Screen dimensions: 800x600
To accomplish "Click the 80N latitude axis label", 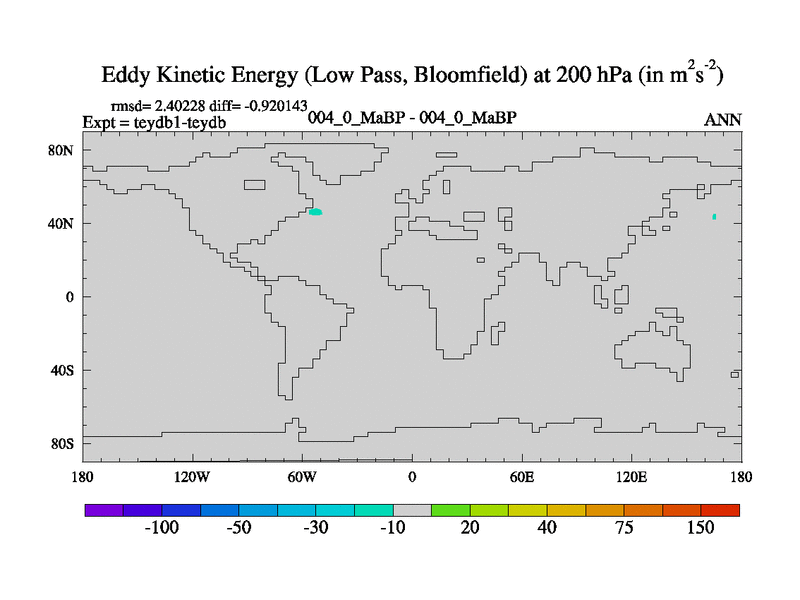I will 62,151.
